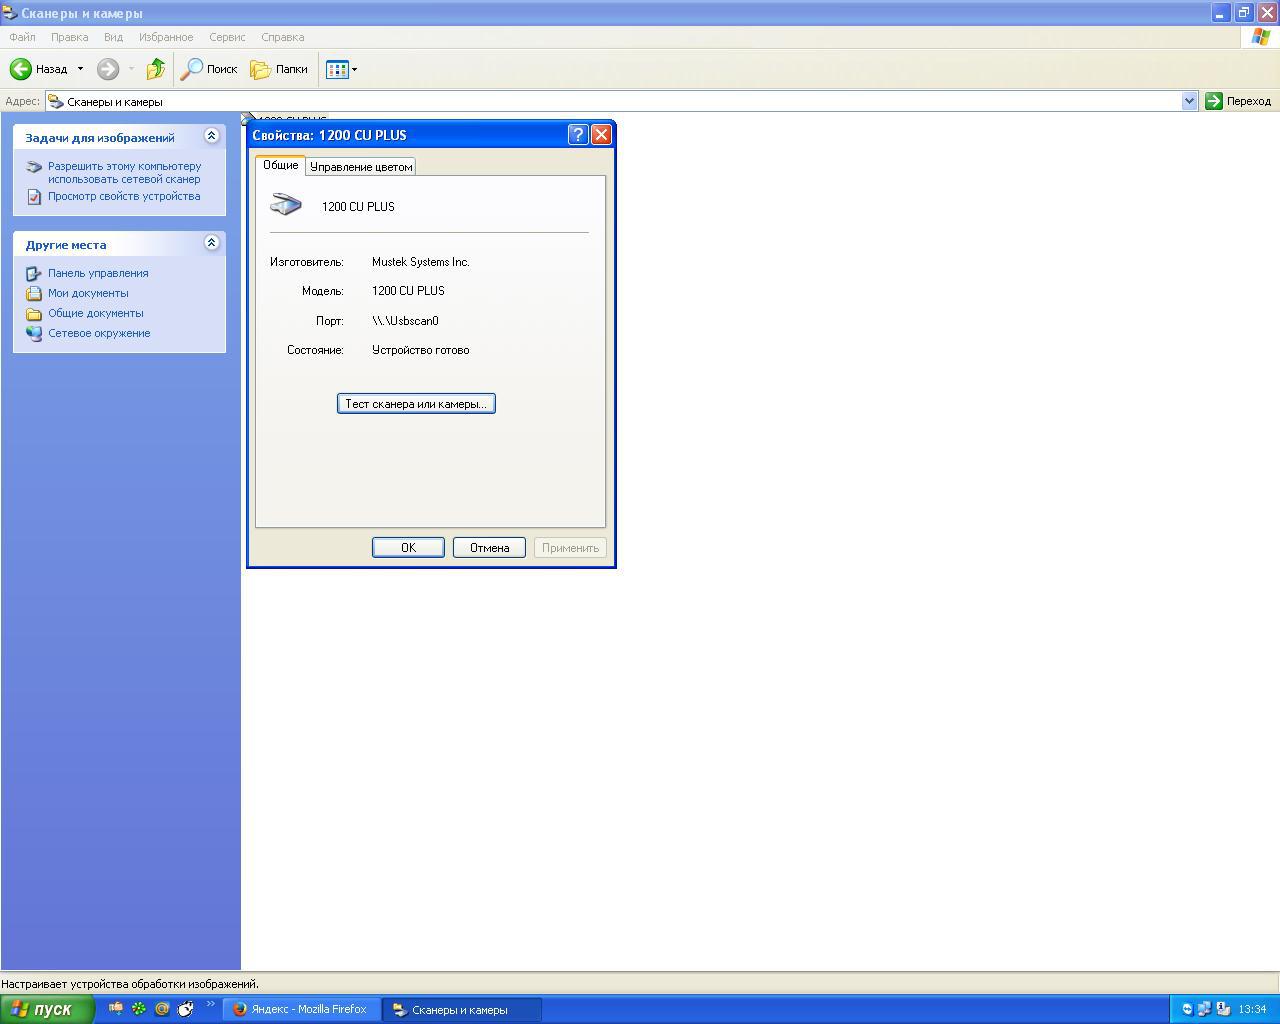Click the orange @ mail quick launch icon
Viewport: 1280px width, 1024px height.
(162, 1009)
